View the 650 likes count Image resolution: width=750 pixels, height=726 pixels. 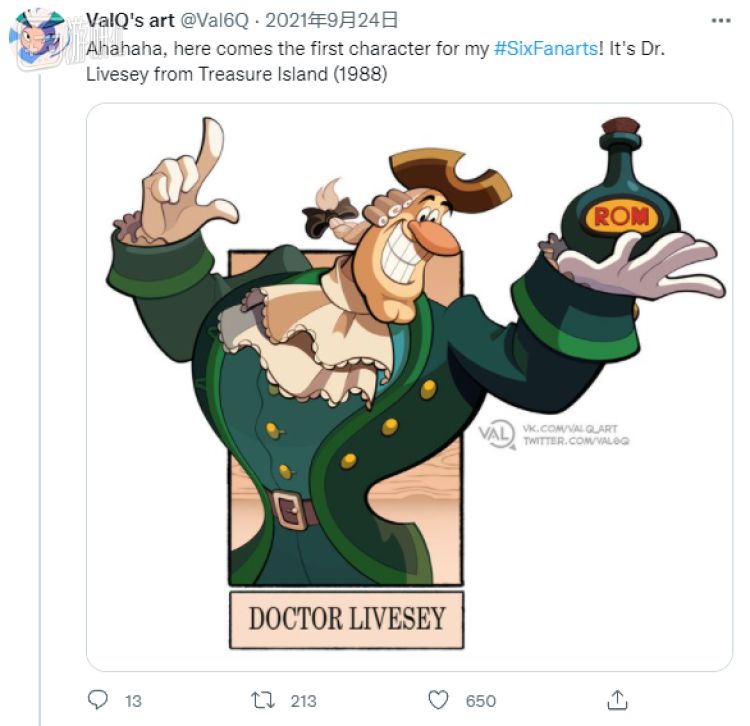[480, 700]
